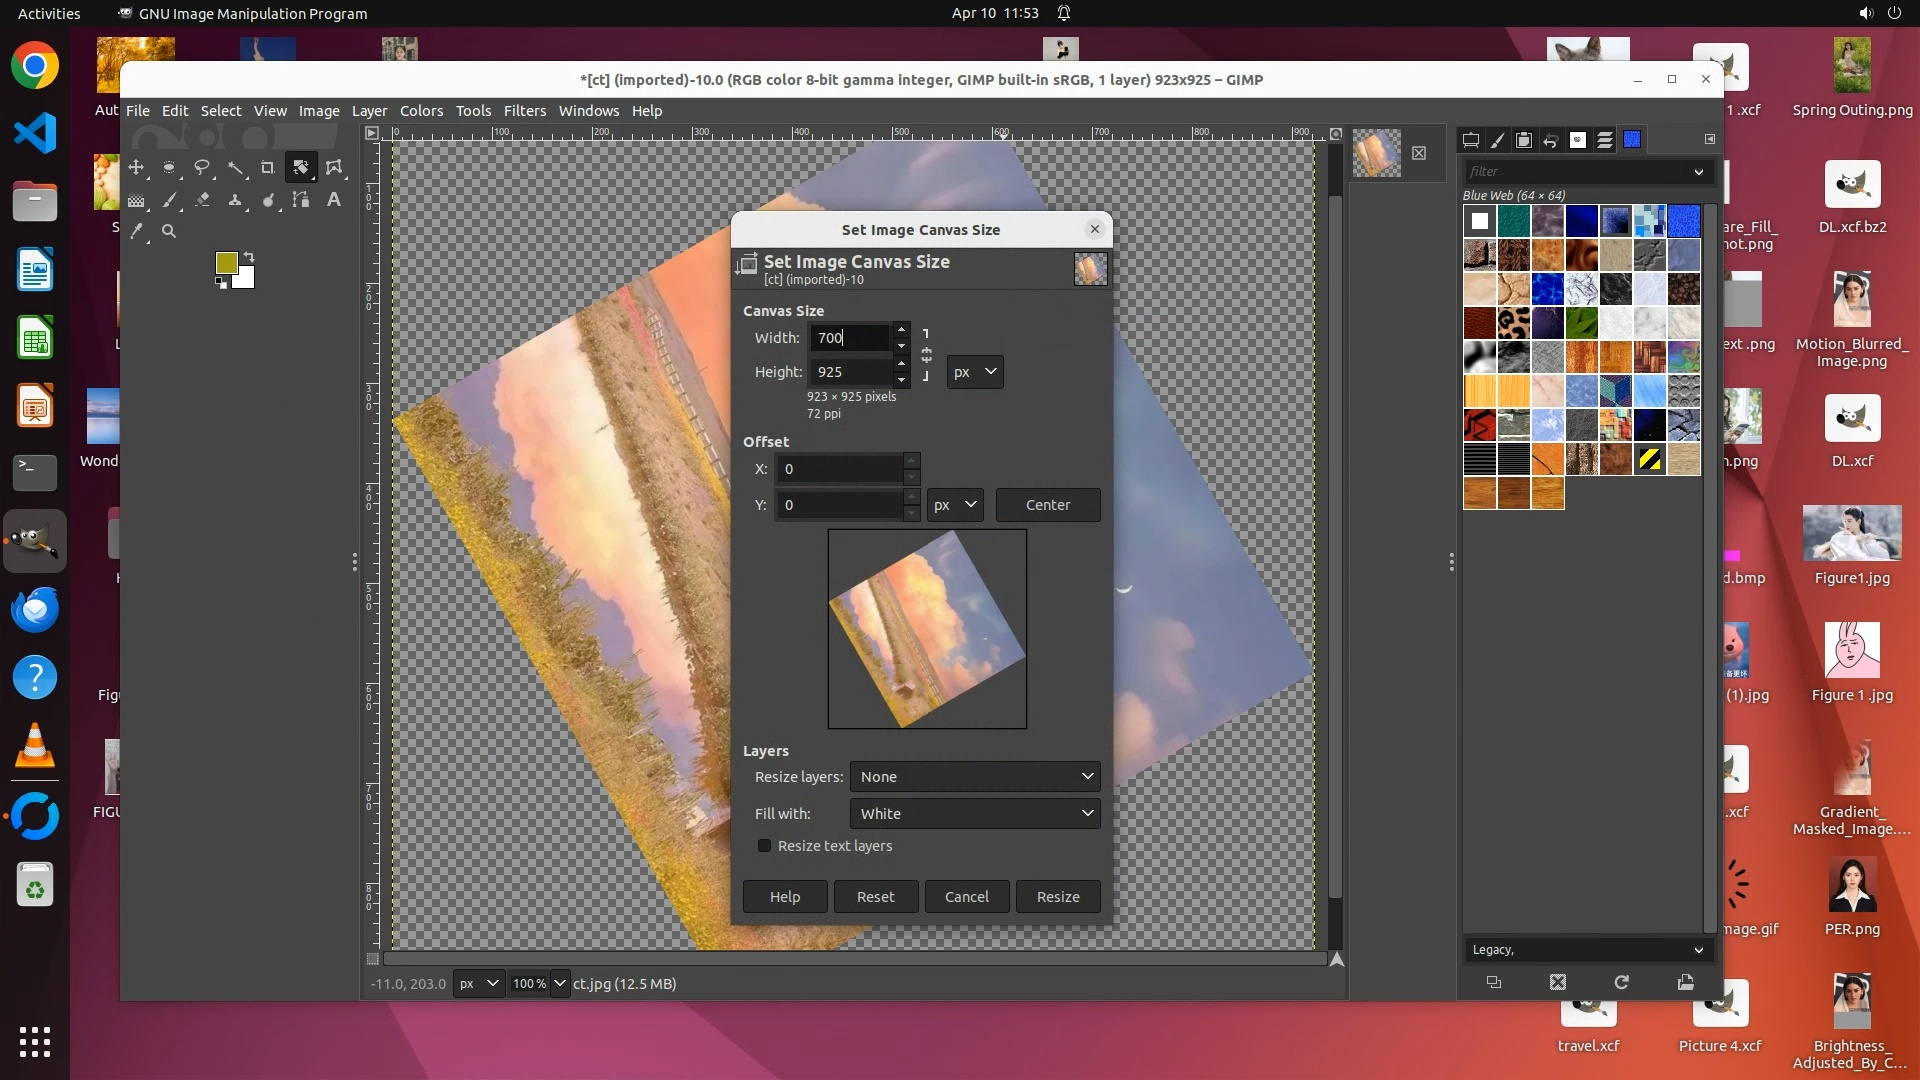Refresh patterns using the bottom panel icon
1920x1080 pixels.
click(x=1621, y=982)
